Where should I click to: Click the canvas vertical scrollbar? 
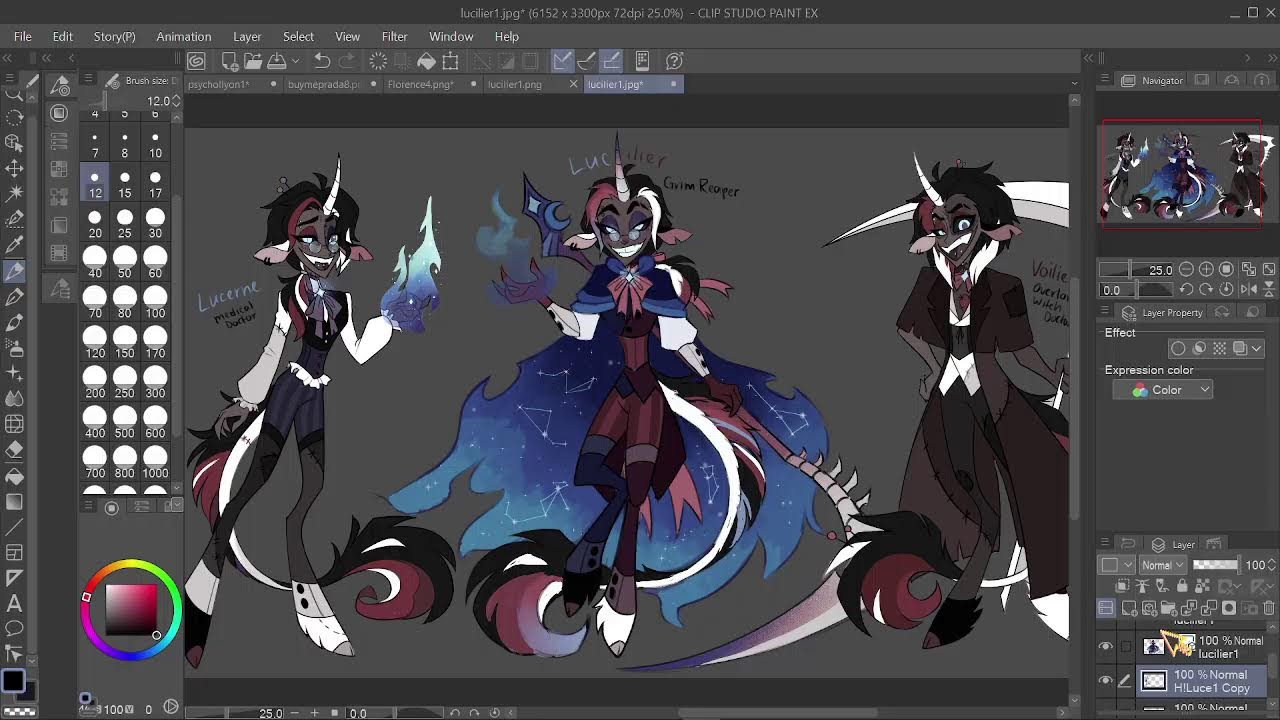point(1075,400)
